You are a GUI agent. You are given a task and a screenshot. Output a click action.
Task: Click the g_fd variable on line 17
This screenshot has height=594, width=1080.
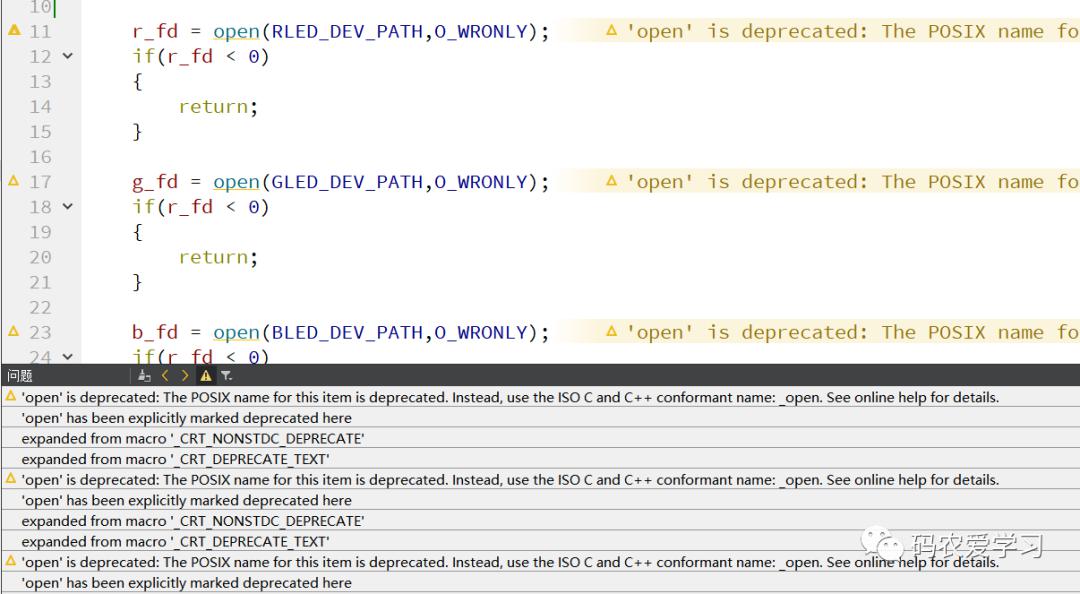click(x=155, y=183)
